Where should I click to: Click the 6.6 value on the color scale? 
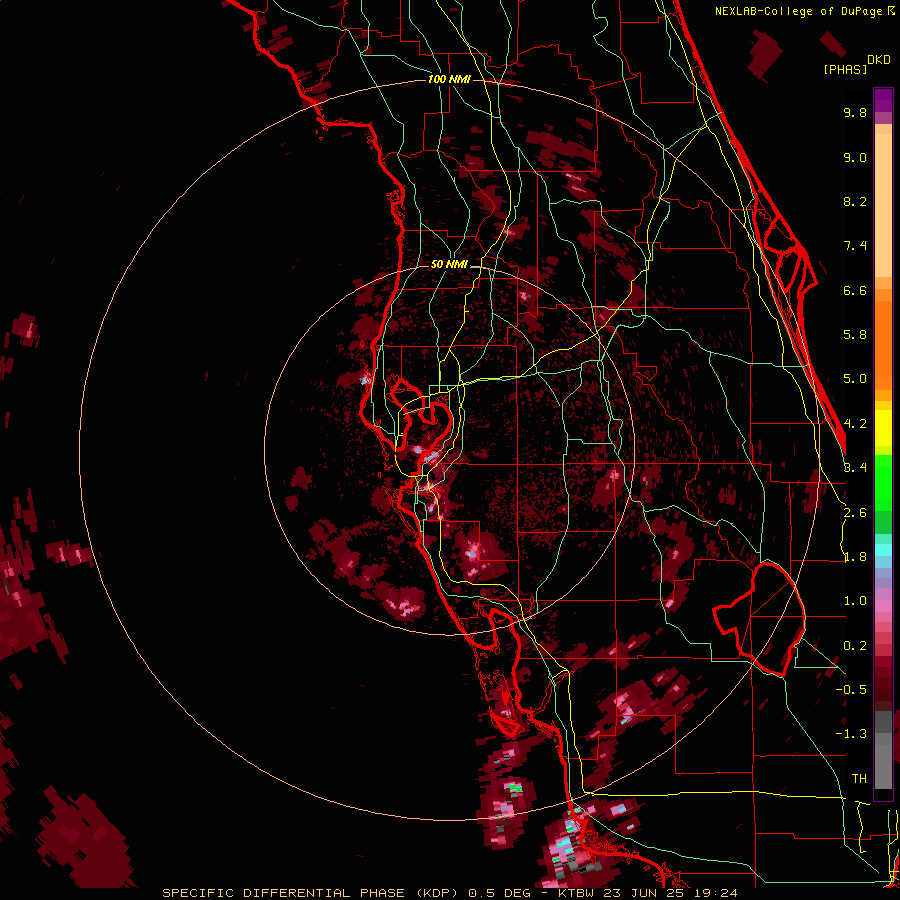click(x=855, y=291)
